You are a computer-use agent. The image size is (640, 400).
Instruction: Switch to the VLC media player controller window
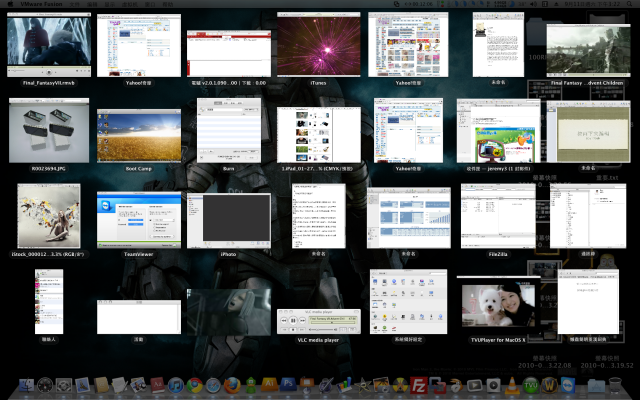319,322
